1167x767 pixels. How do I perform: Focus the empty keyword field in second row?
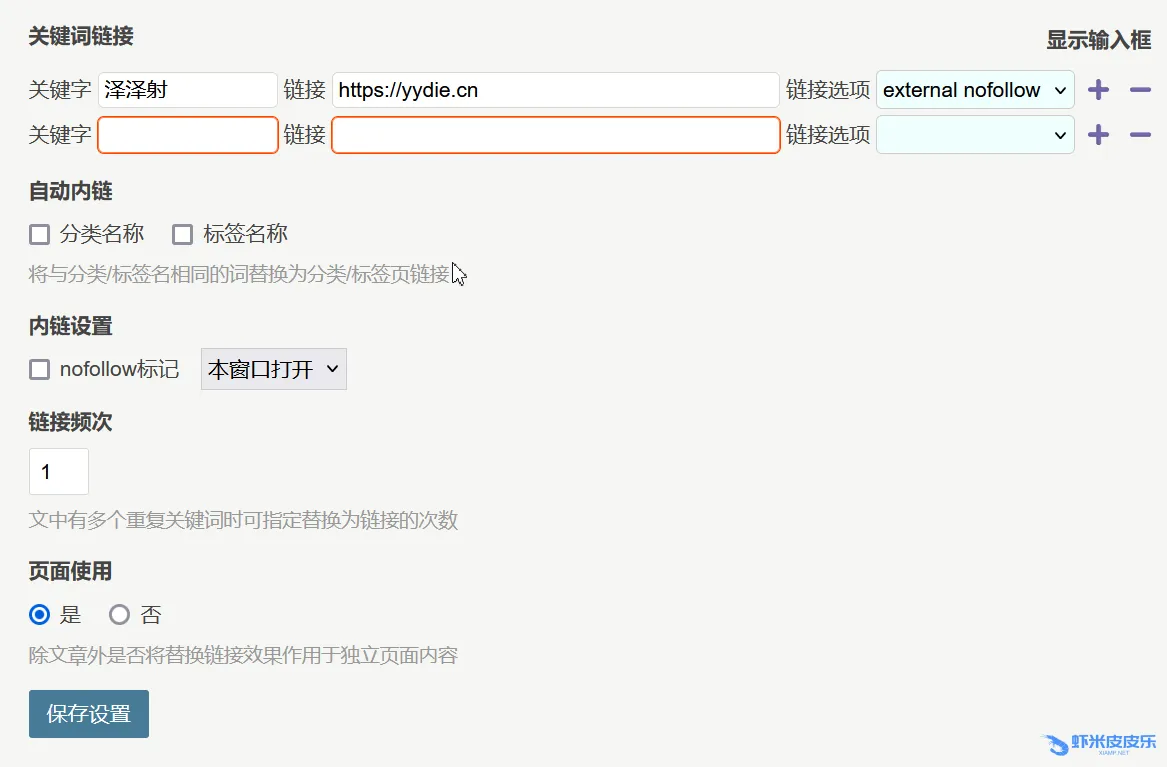[x=188, y=135]
